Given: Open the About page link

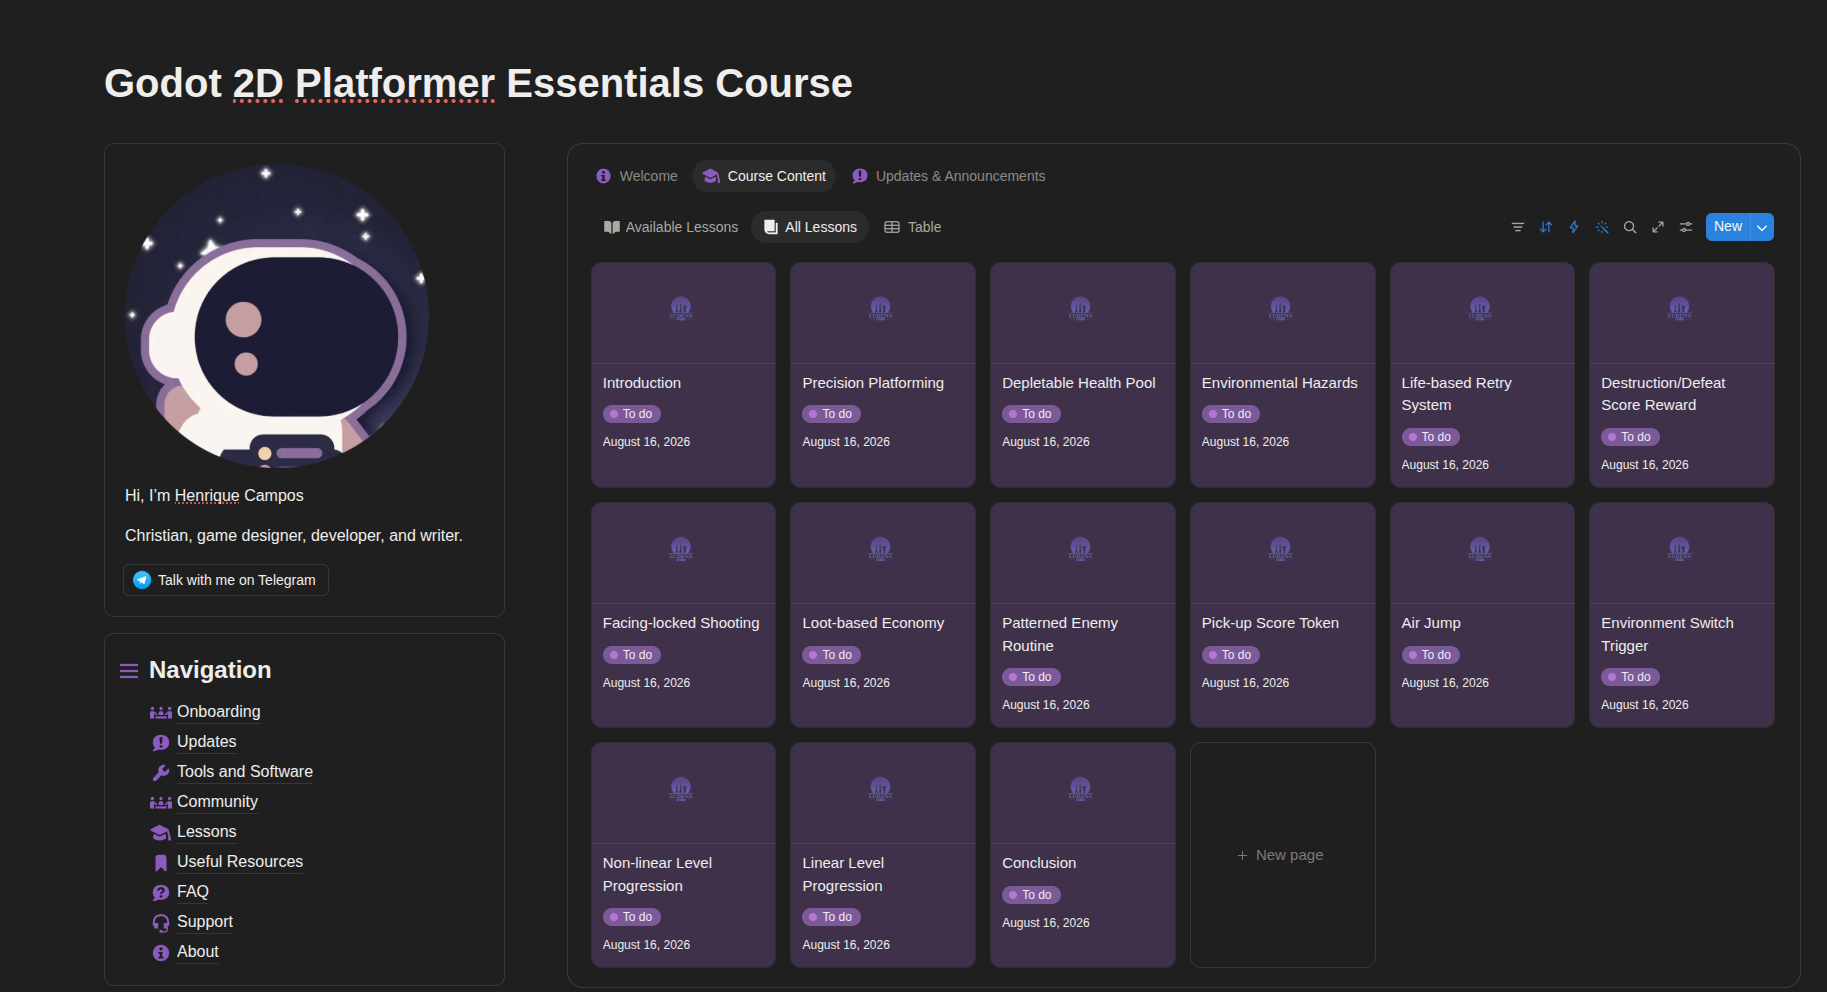Looking at the screenshot, I should point(198,952).
